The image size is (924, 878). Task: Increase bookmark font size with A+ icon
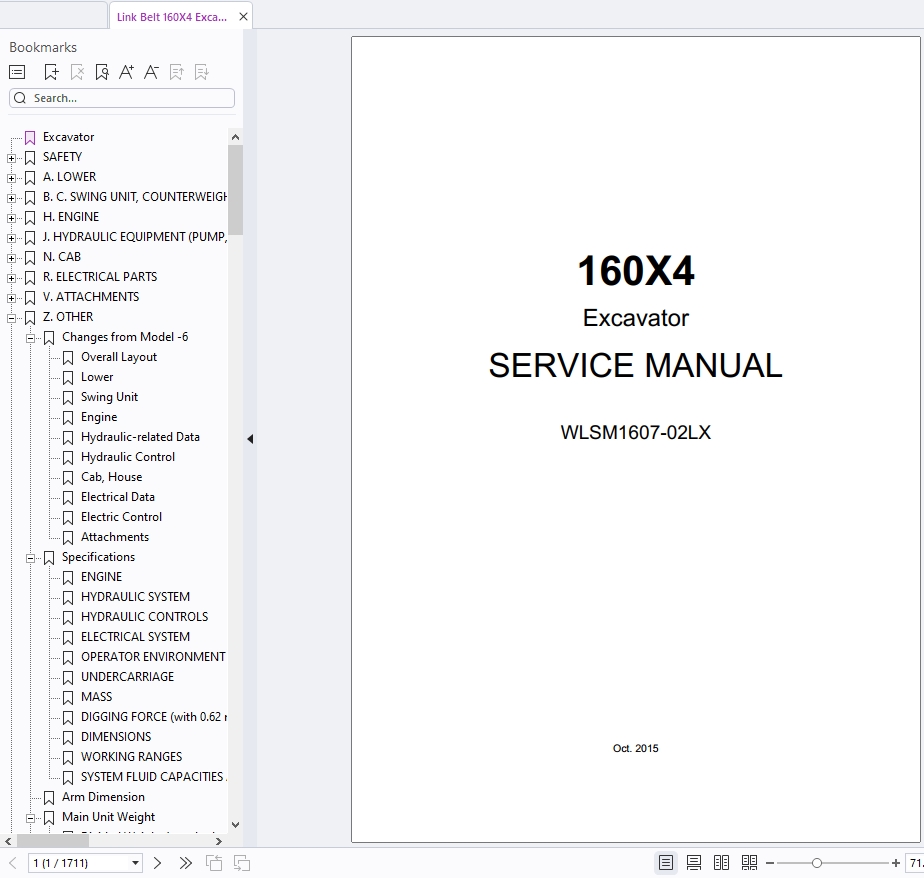[x=126, y=72]
